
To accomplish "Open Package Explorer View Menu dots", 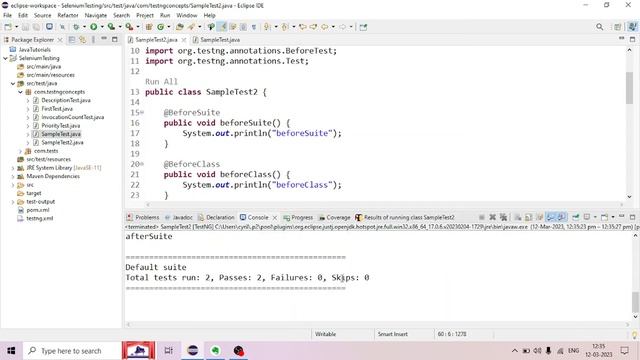I will pyautogui.click(x=93, y=40).
